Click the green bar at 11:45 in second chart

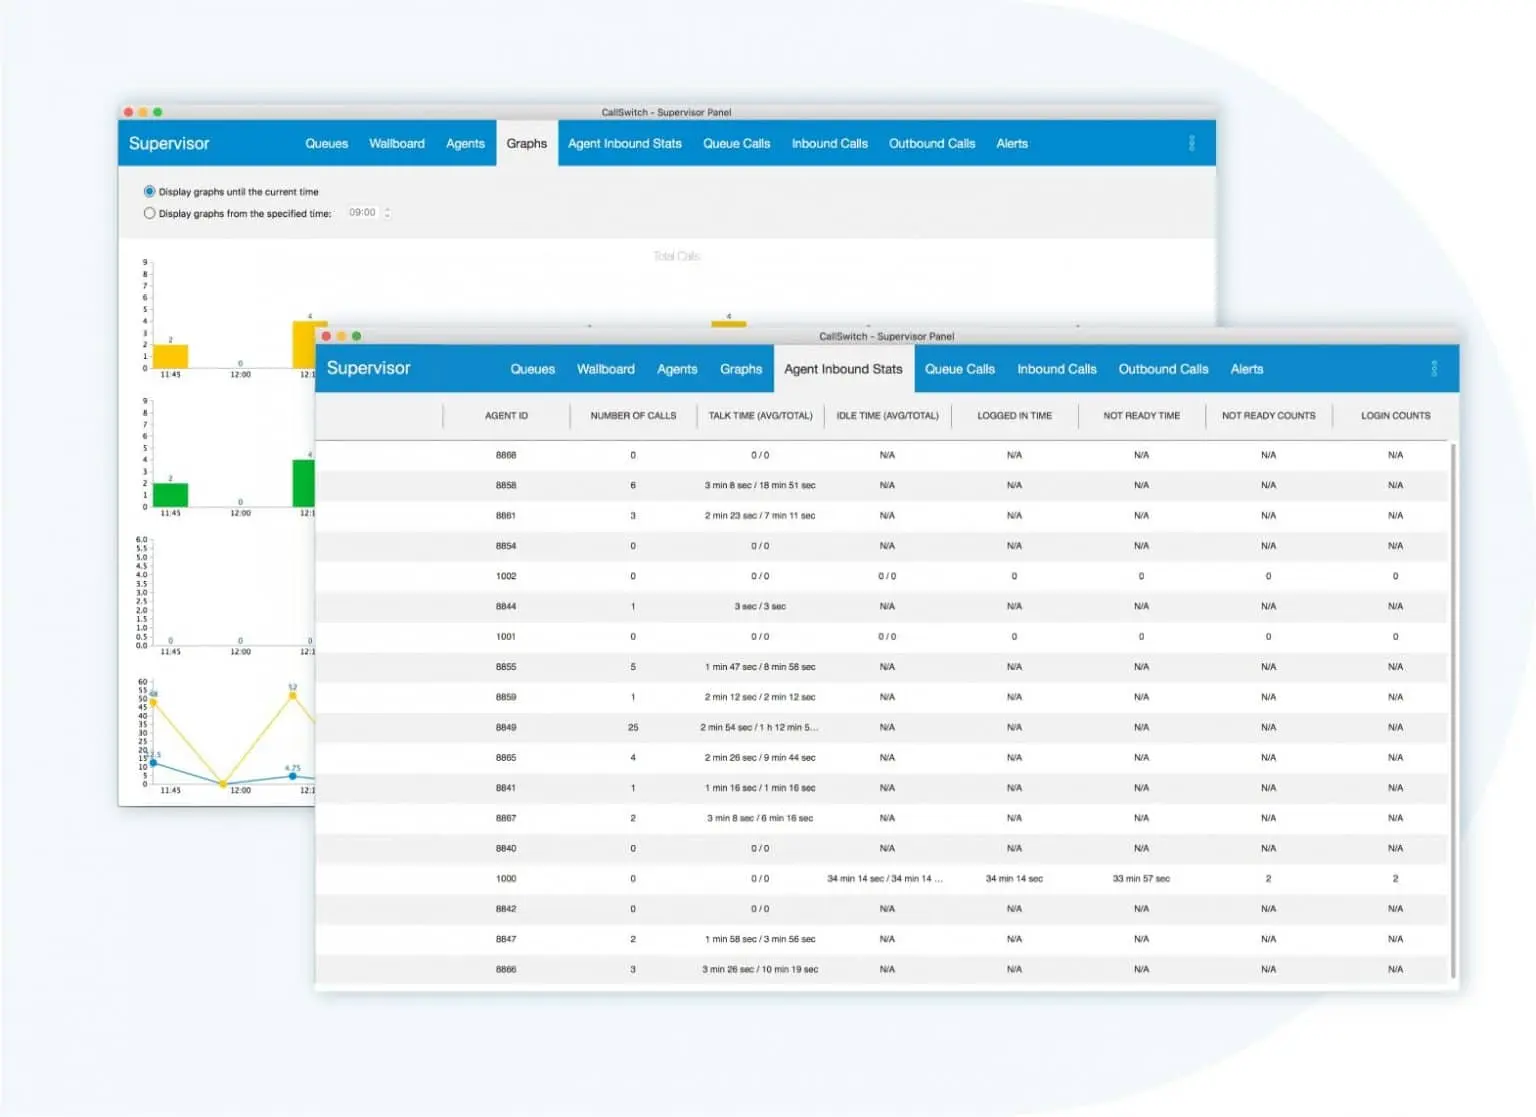(x=170, y=495)
